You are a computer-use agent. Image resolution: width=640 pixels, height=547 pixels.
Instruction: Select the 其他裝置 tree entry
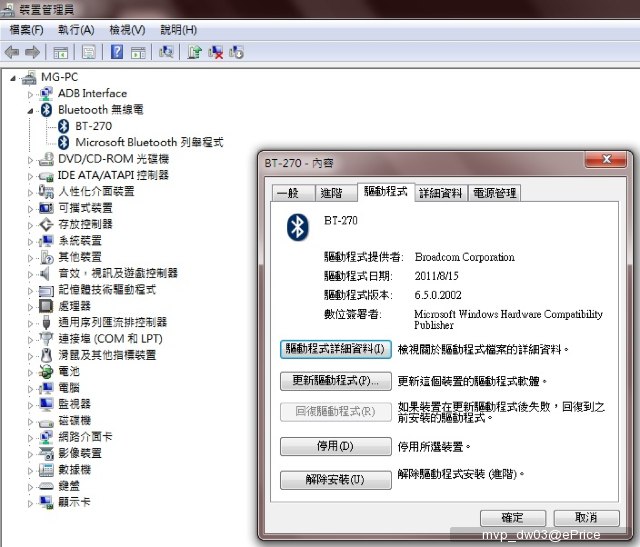coord(80,257)
